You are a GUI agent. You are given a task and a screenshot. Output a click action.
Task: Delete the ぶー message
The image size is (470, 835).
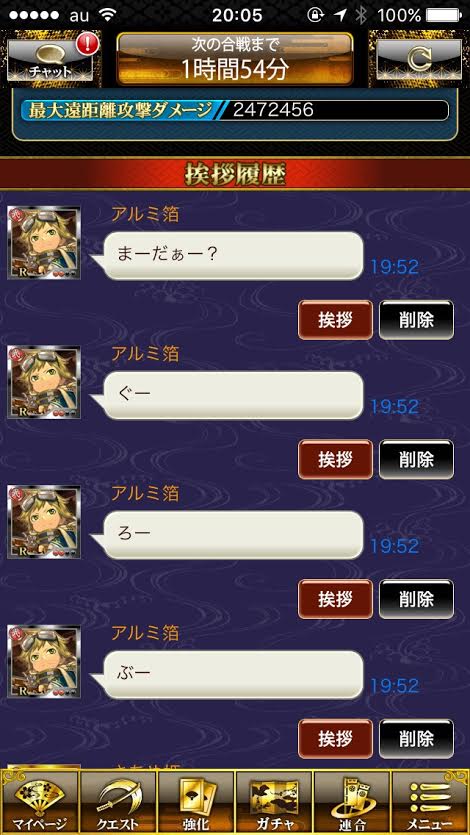tap(416, 739)
